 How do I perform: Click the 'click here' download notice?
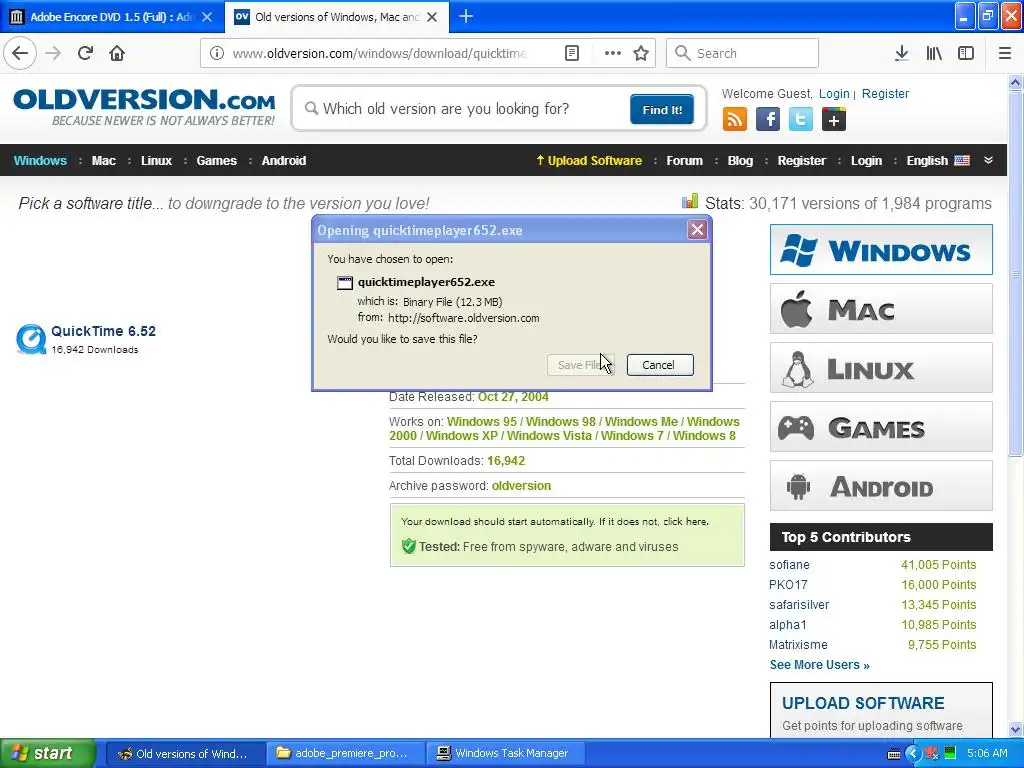686,521
